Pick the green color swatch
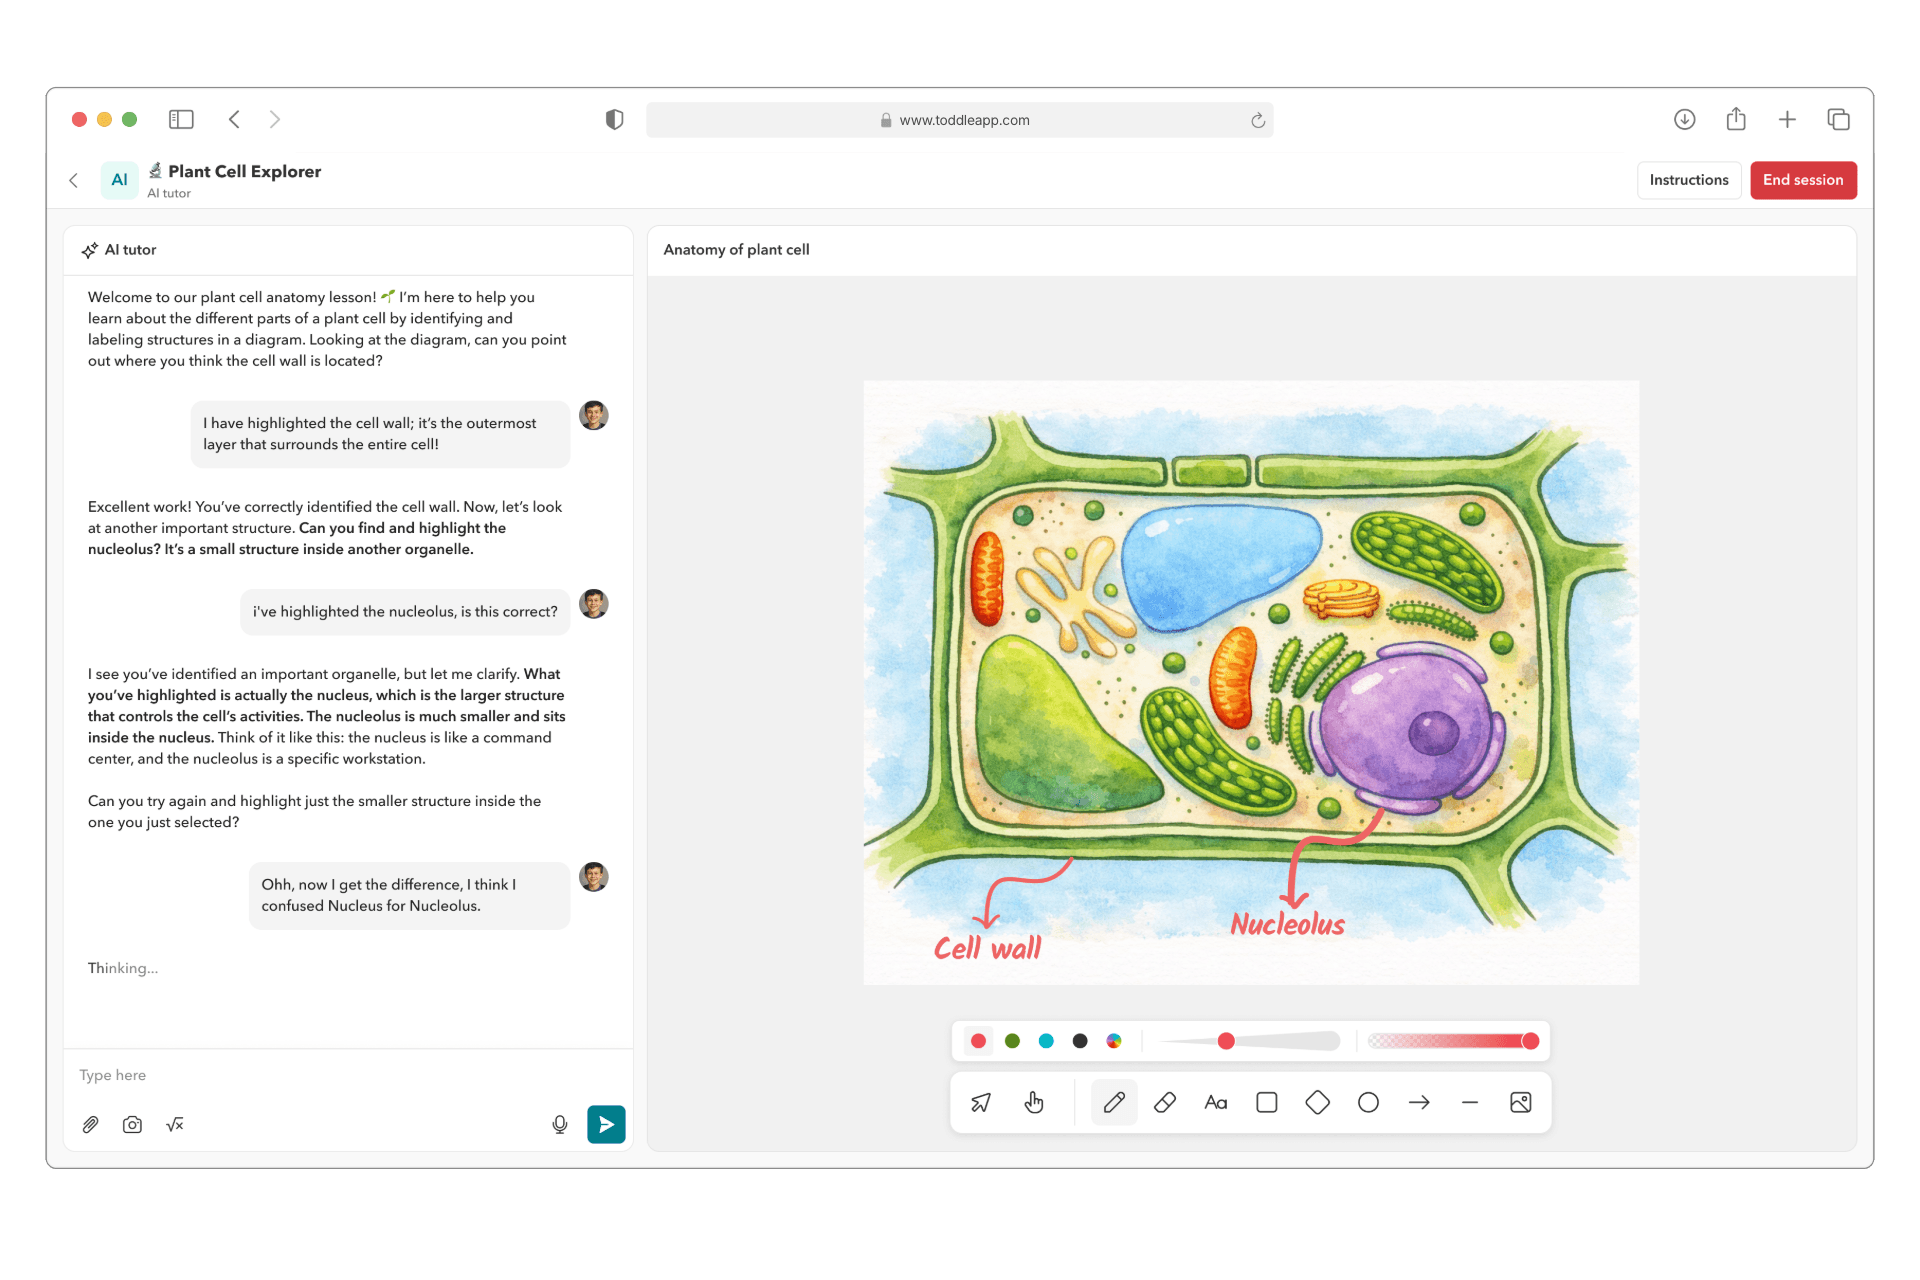The height and width of the screenshot is (1280, 1920). [1012, 1041]
